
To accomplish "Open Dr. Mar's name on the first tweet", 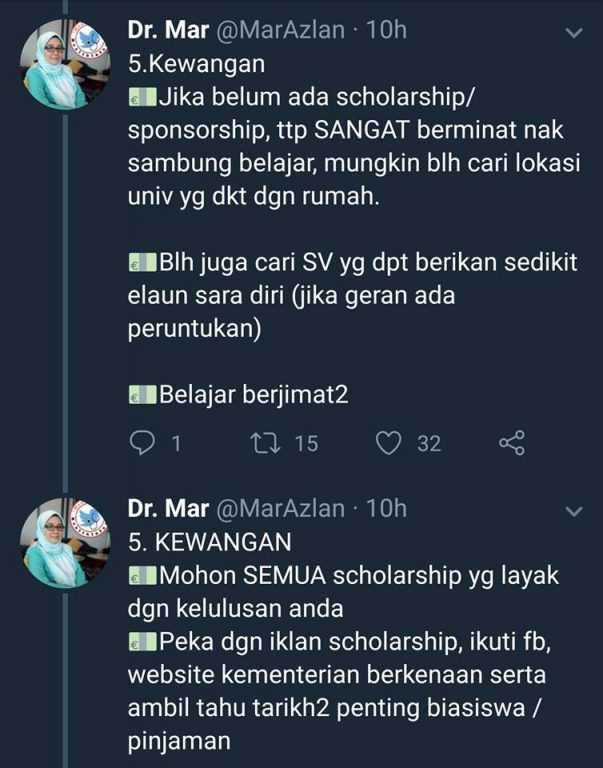I will point(168,31).
